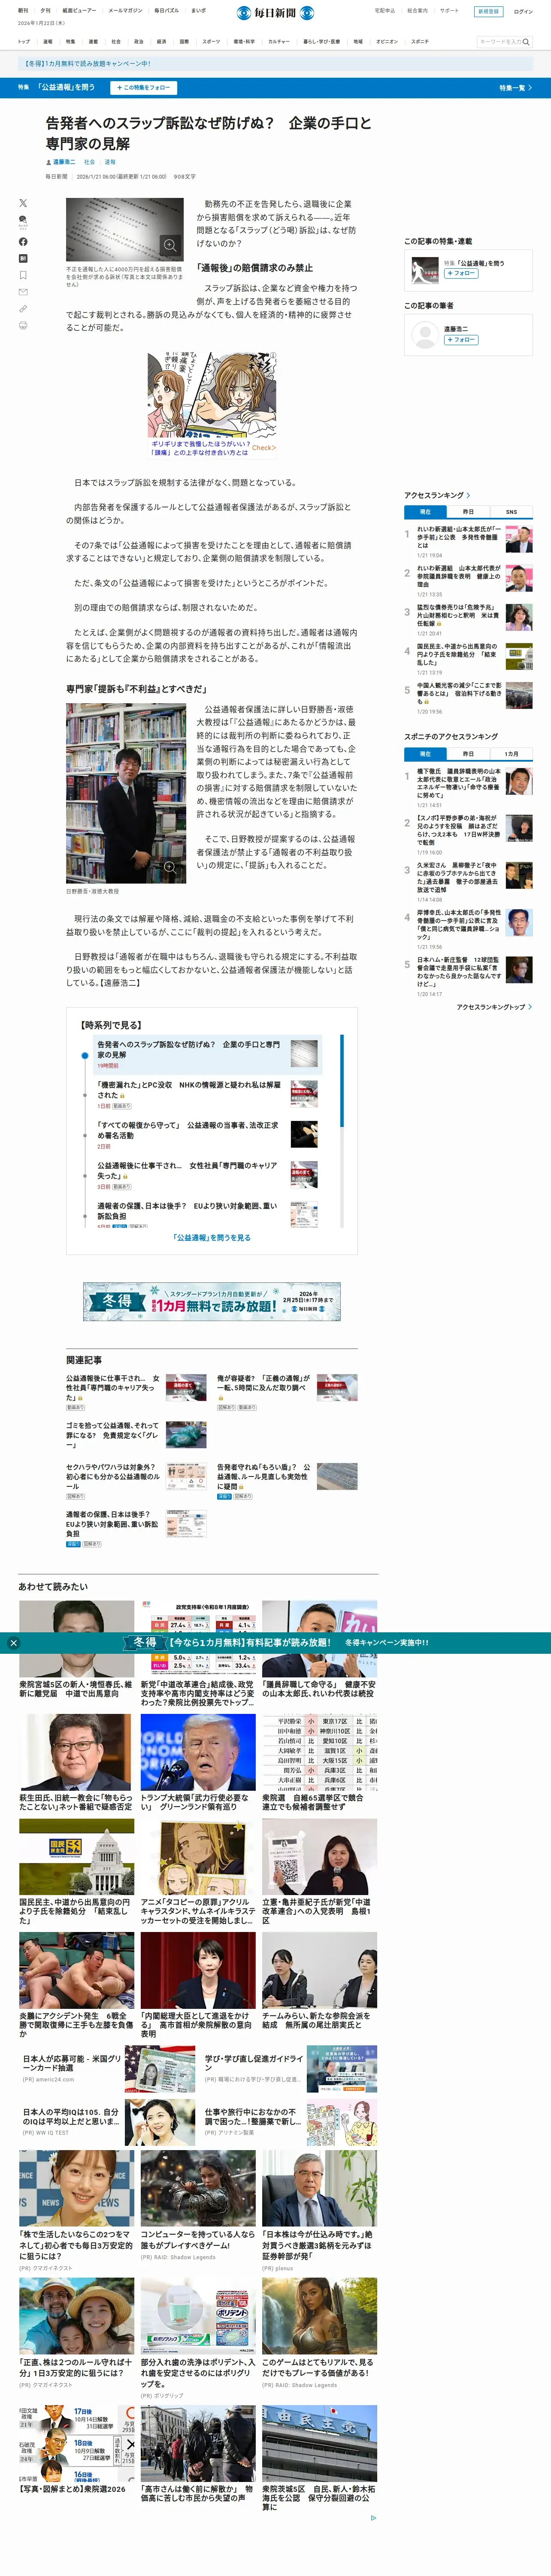
Task: Open the 毎日パズル menu item
Action: click(x=166, y=11)
